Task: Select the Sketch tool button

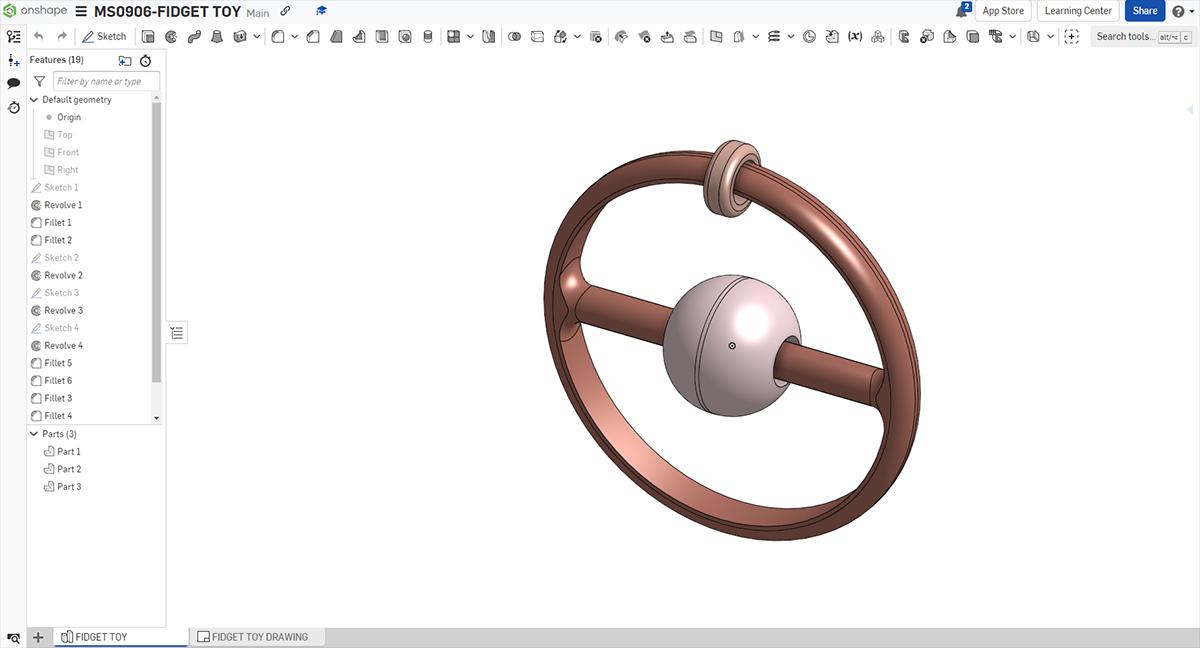Action: pyautogui.click(x=104, y=36)
